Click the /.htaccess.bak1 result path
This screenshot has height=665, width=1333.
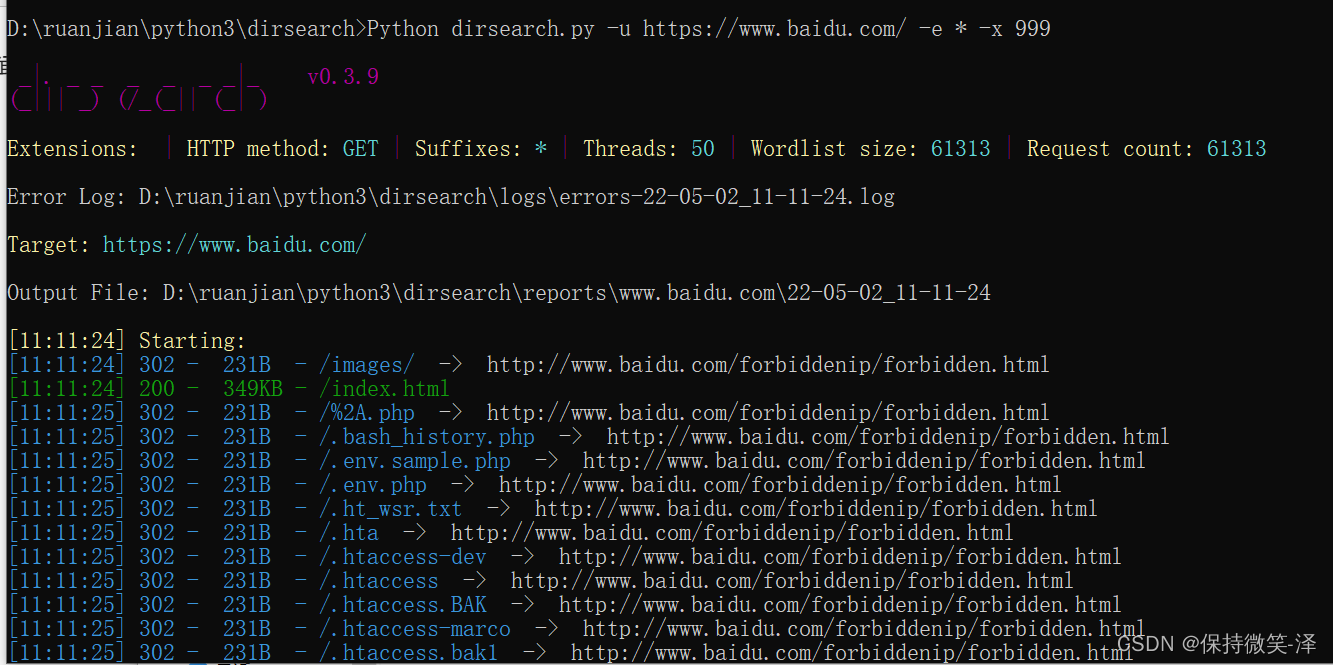click(408, 653)
